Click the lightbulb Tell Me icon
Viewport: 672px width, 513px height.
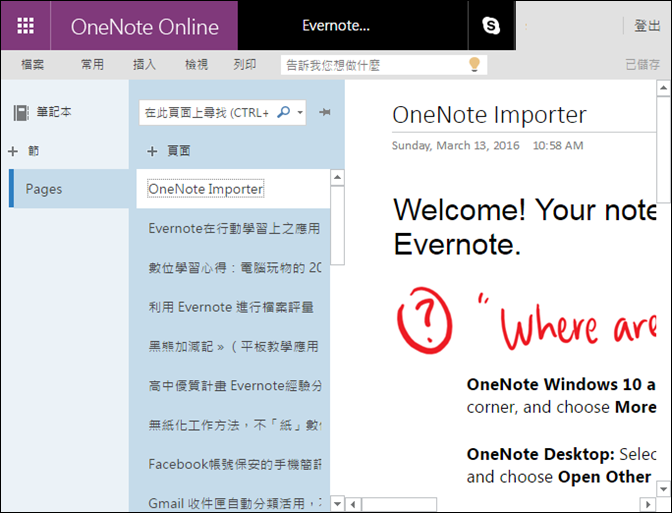474,65
